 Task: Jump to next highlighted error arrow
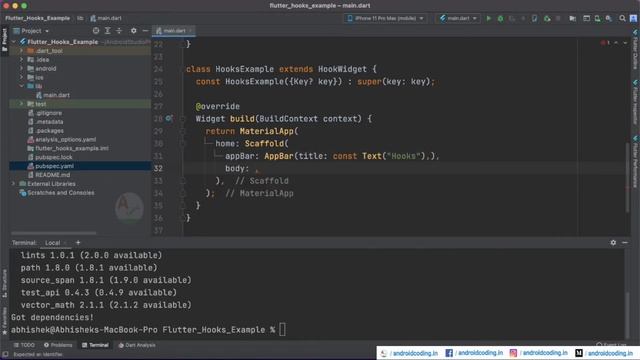tap(625, 43)
